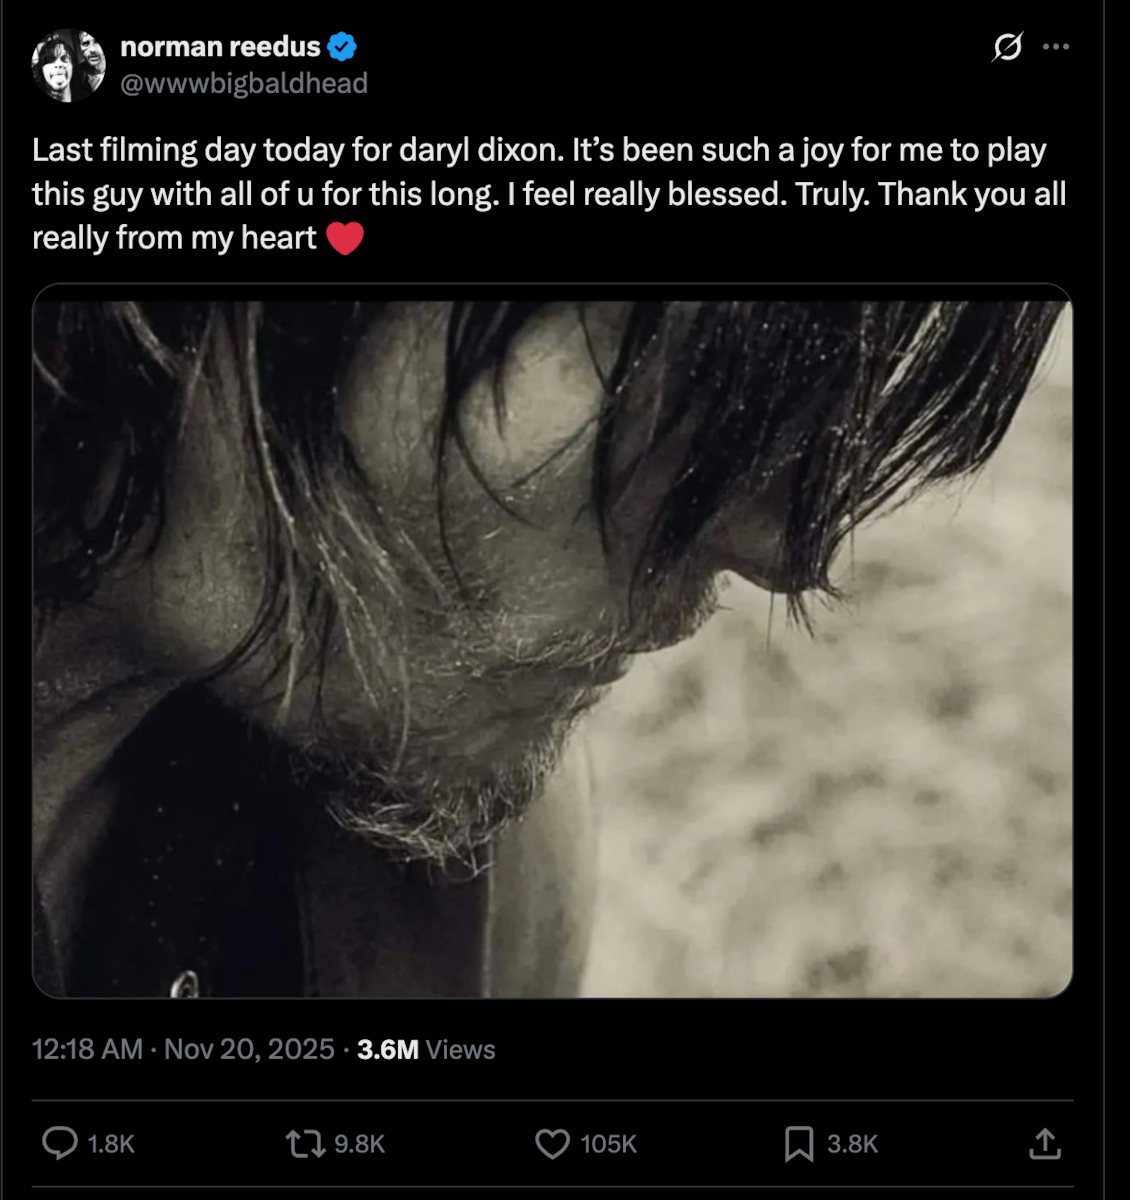This screenshot has width=1130, height=1200.
Task: Toggle the like state on the heart button
Action: pyautogui.click(x=552, y=1144)
